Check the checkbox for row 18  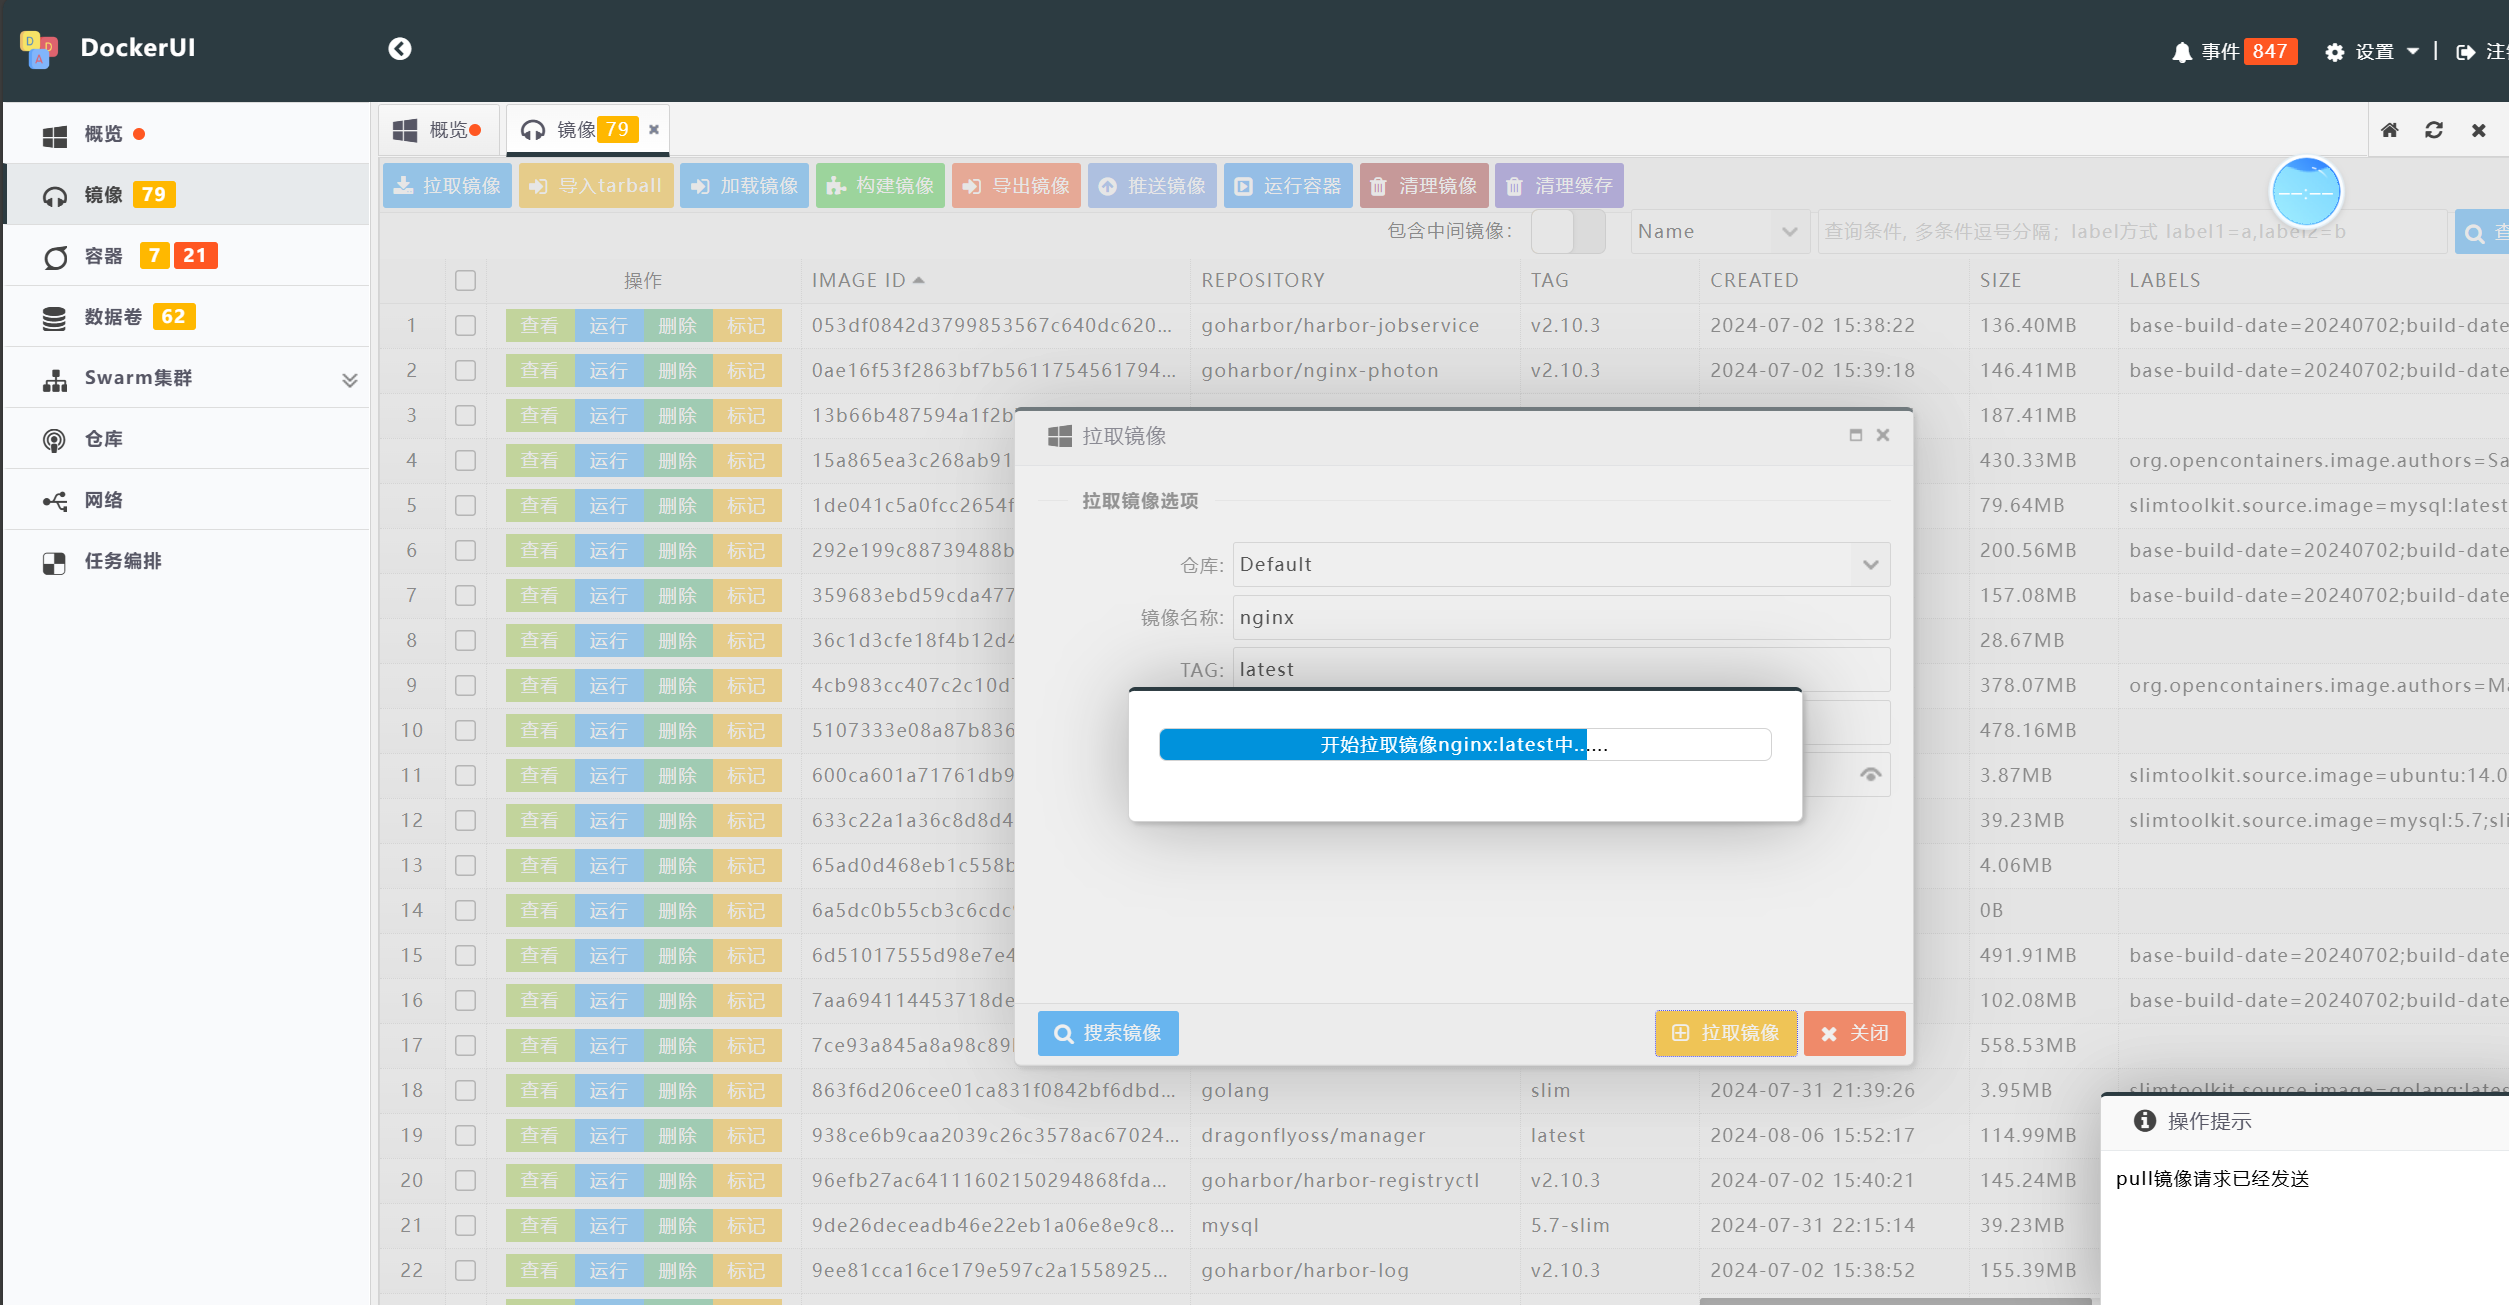(x=465, y=1091)
